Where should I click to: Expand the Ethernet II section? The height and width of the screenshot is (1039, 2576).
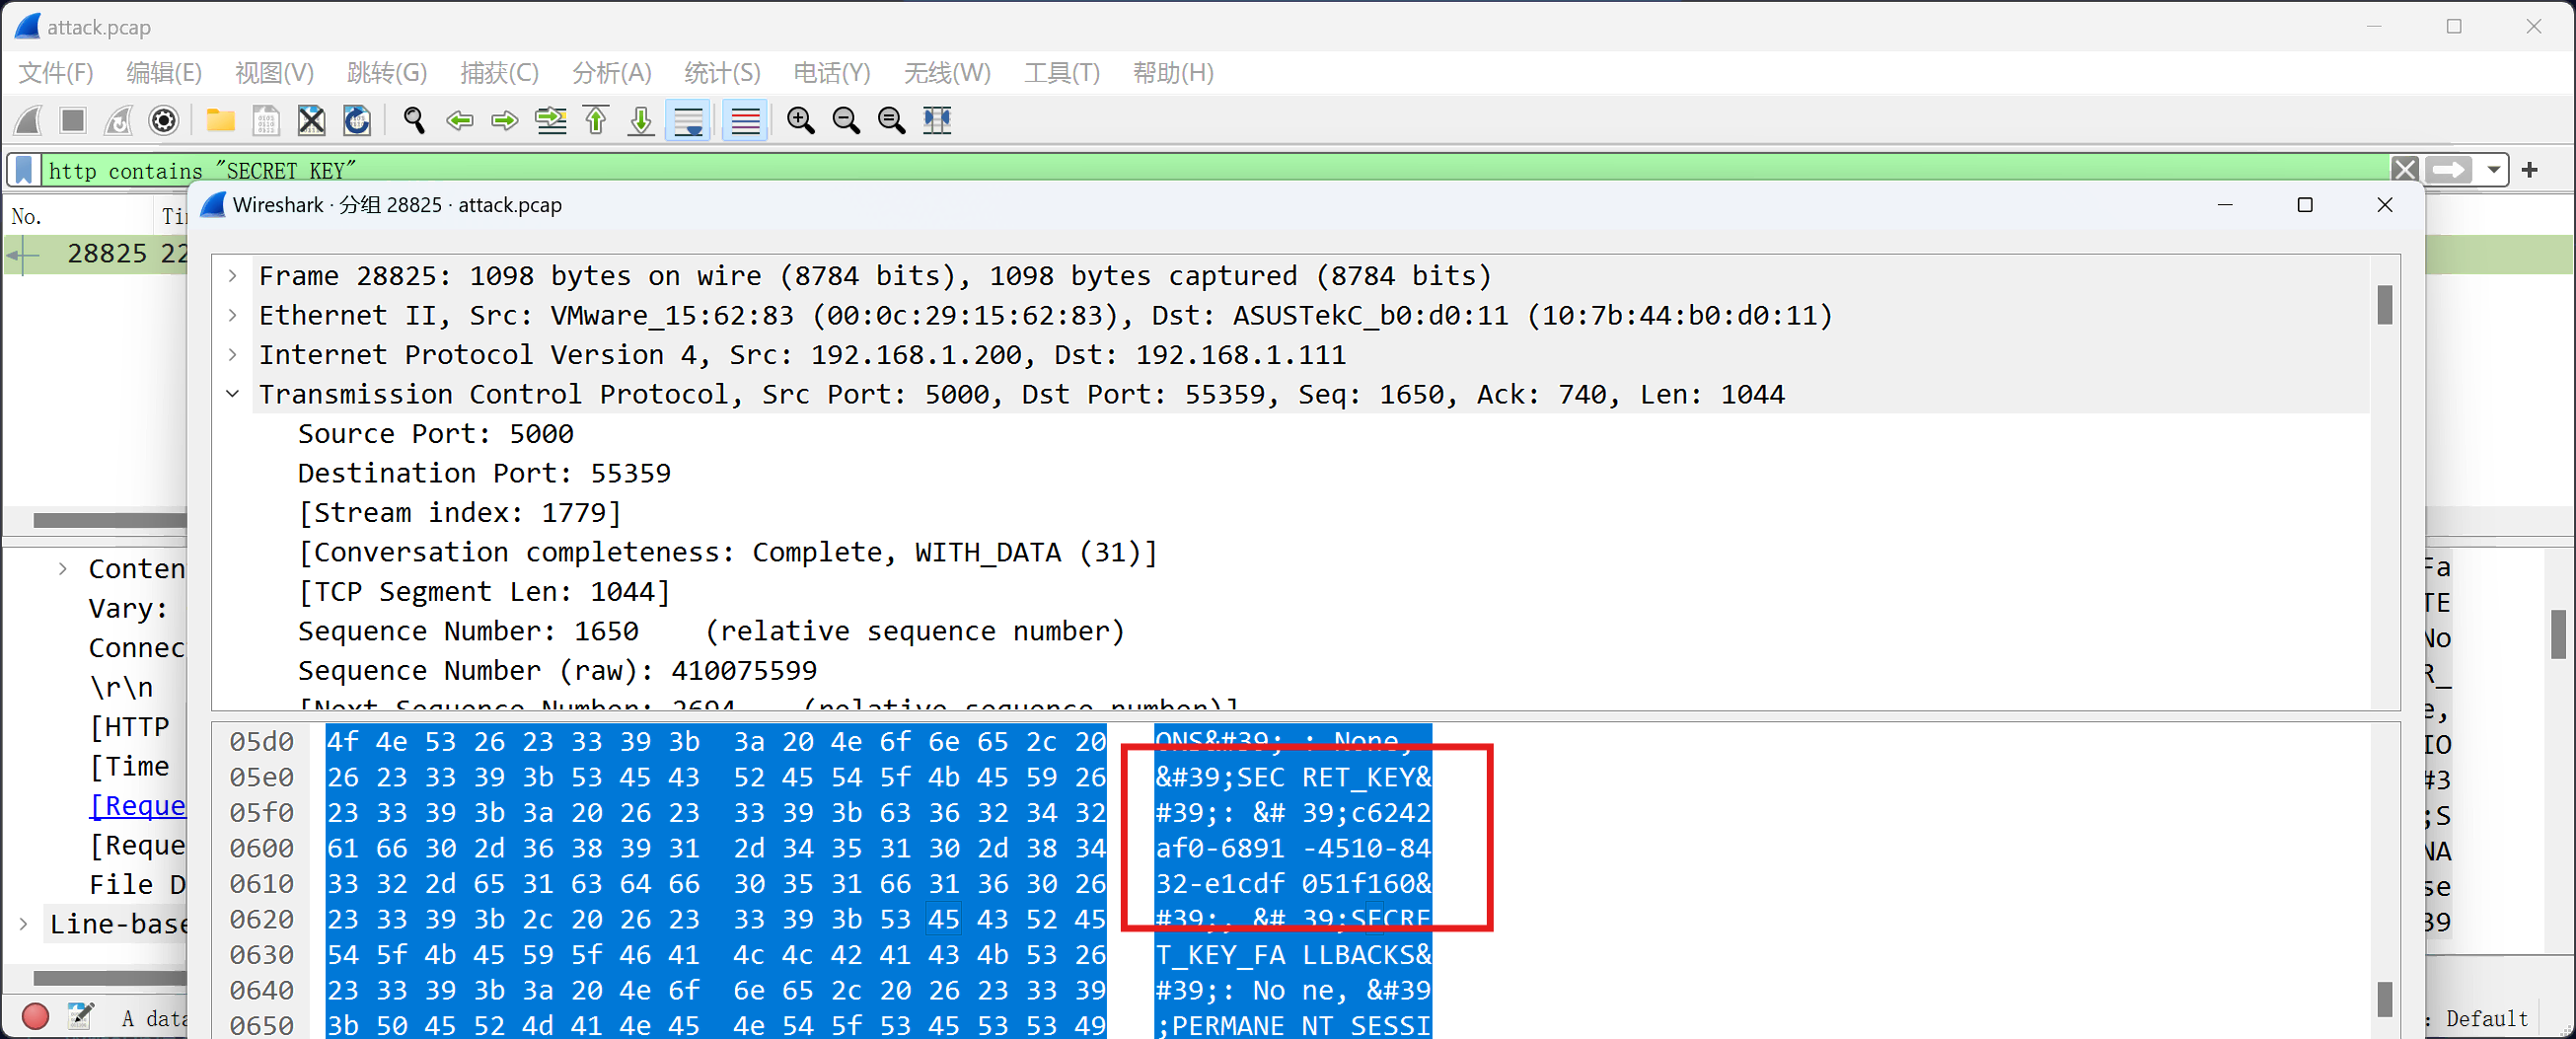(x=233, y=315)
